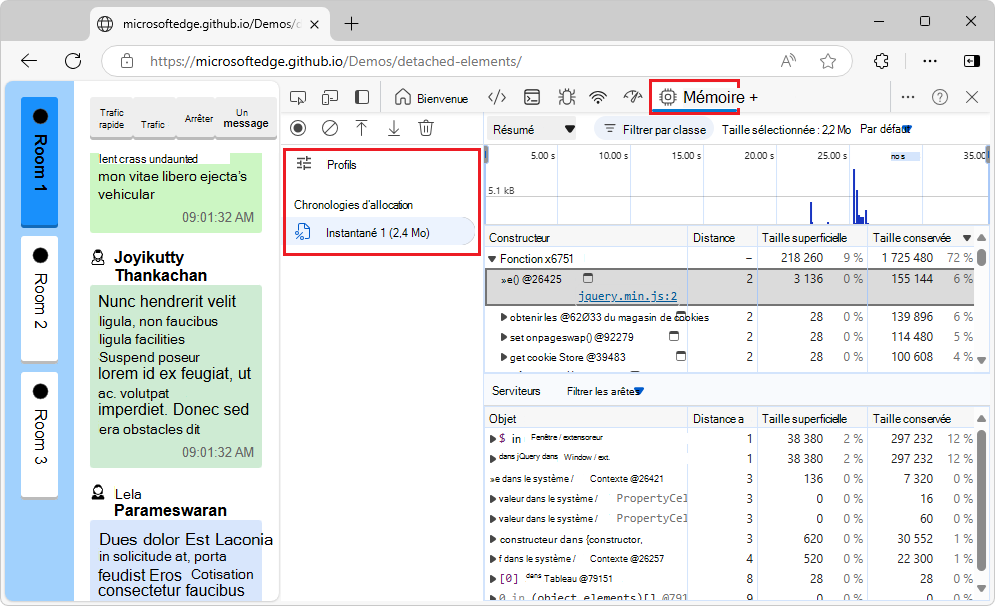This screenshot has height=606, width=995.
Task: Collapse the Fonction x6751 constructor row
Action: tap(493, 257)
